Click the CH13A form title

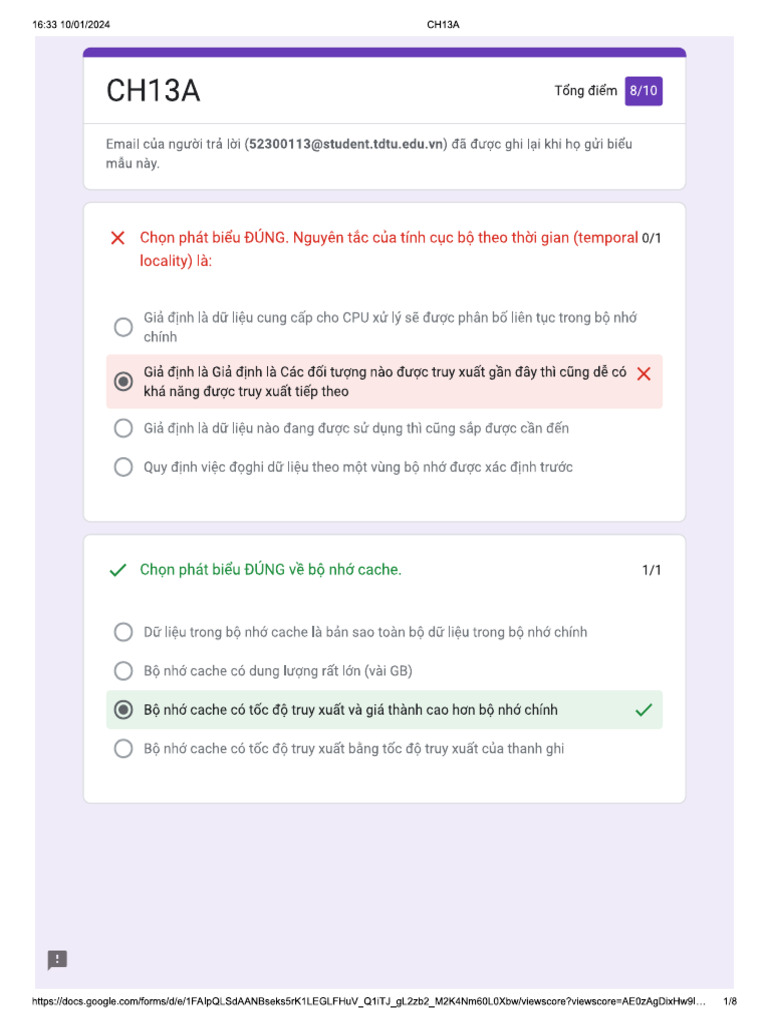pyautogui.click(x=153, y=91)
